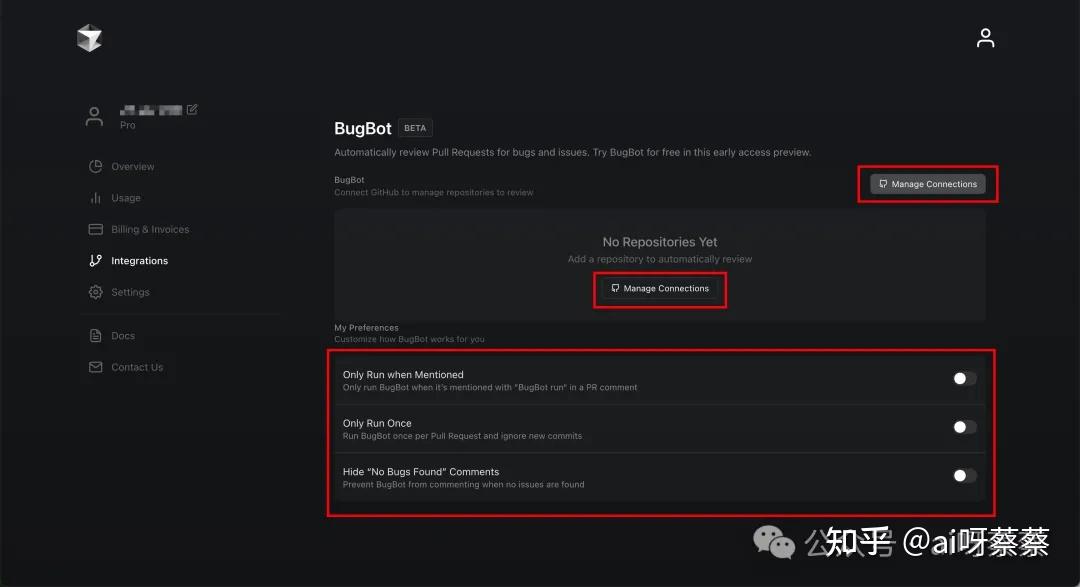The height and width of the screenshot is (587, 1080).
Task: Click the Usage bar chart icon
Action: coord(96,198)
